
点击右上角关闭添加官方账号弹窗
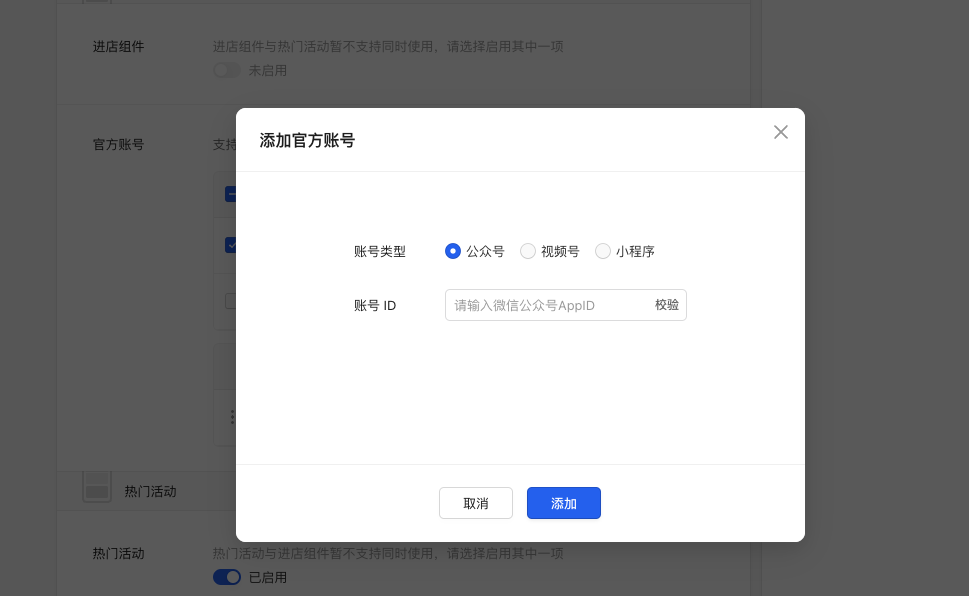coord(781,131)
